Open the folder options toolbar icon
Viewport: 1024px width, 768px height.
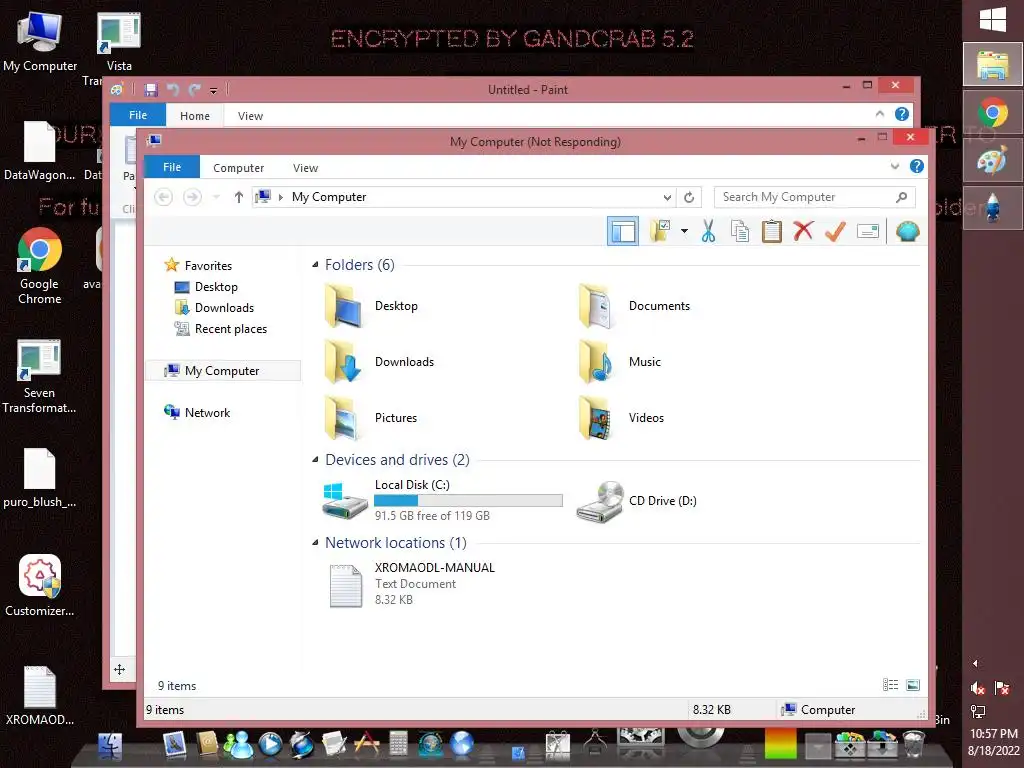tap(661, 231)
